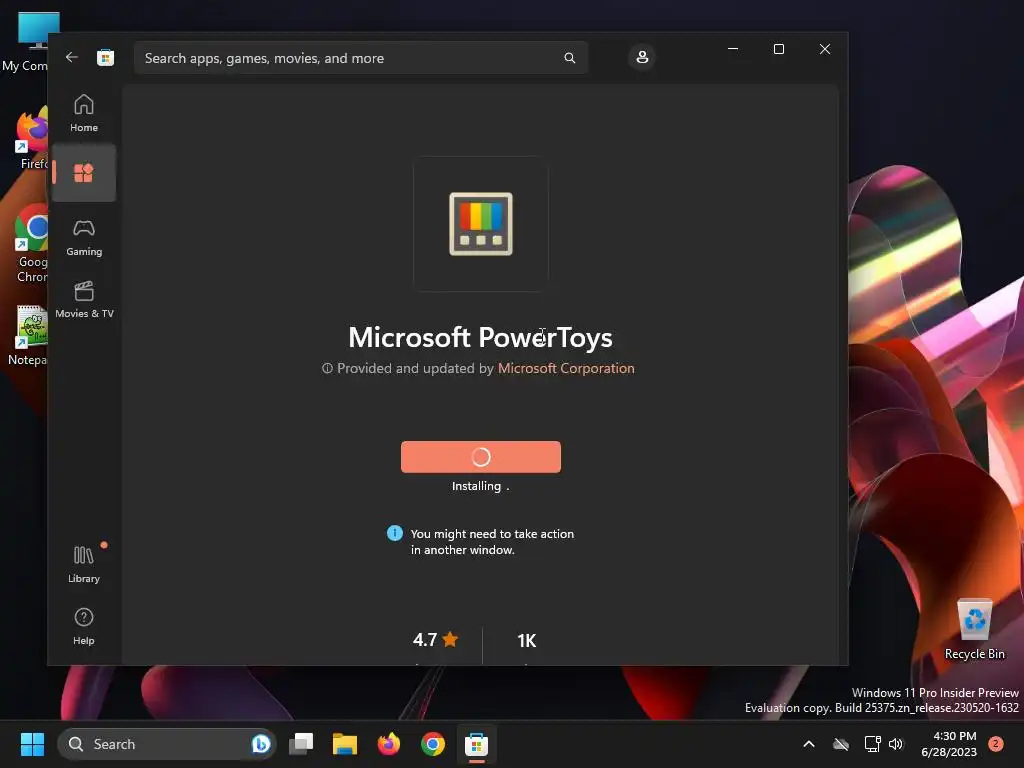Click the taskbar Search box
This screenshot has width=1024, height=768.
167,744
